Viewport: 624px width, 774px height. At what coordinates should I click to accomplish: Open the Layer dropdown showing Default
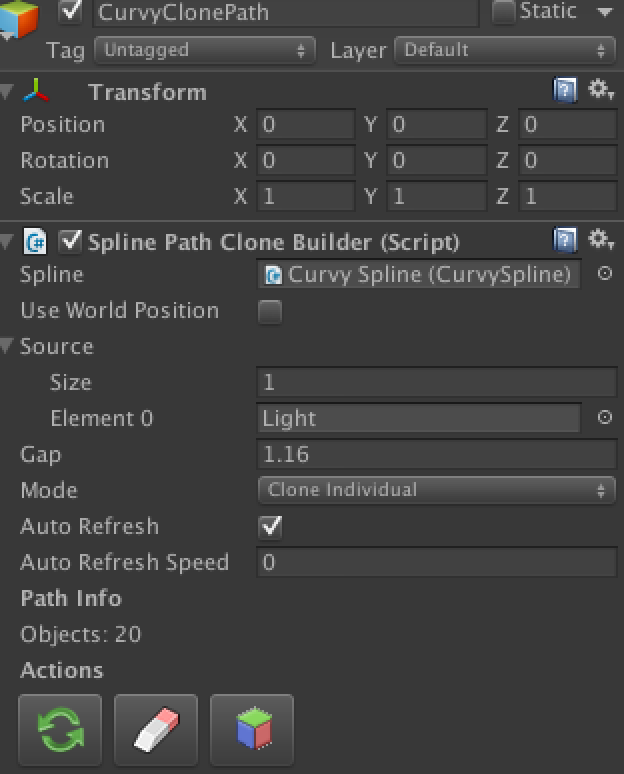pos(505,50)
